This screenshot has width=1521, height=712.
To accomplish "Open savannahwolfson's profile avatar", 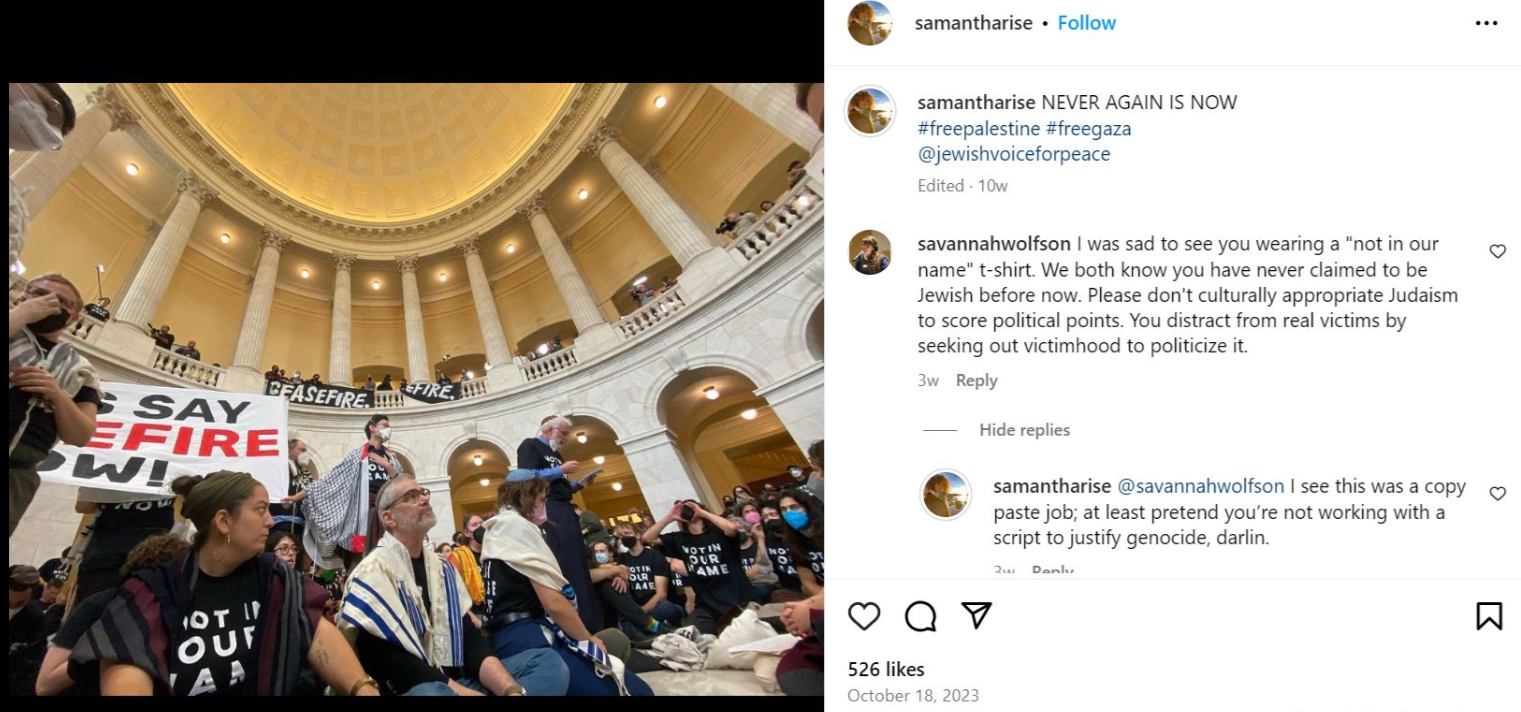I will pos(870,252).
